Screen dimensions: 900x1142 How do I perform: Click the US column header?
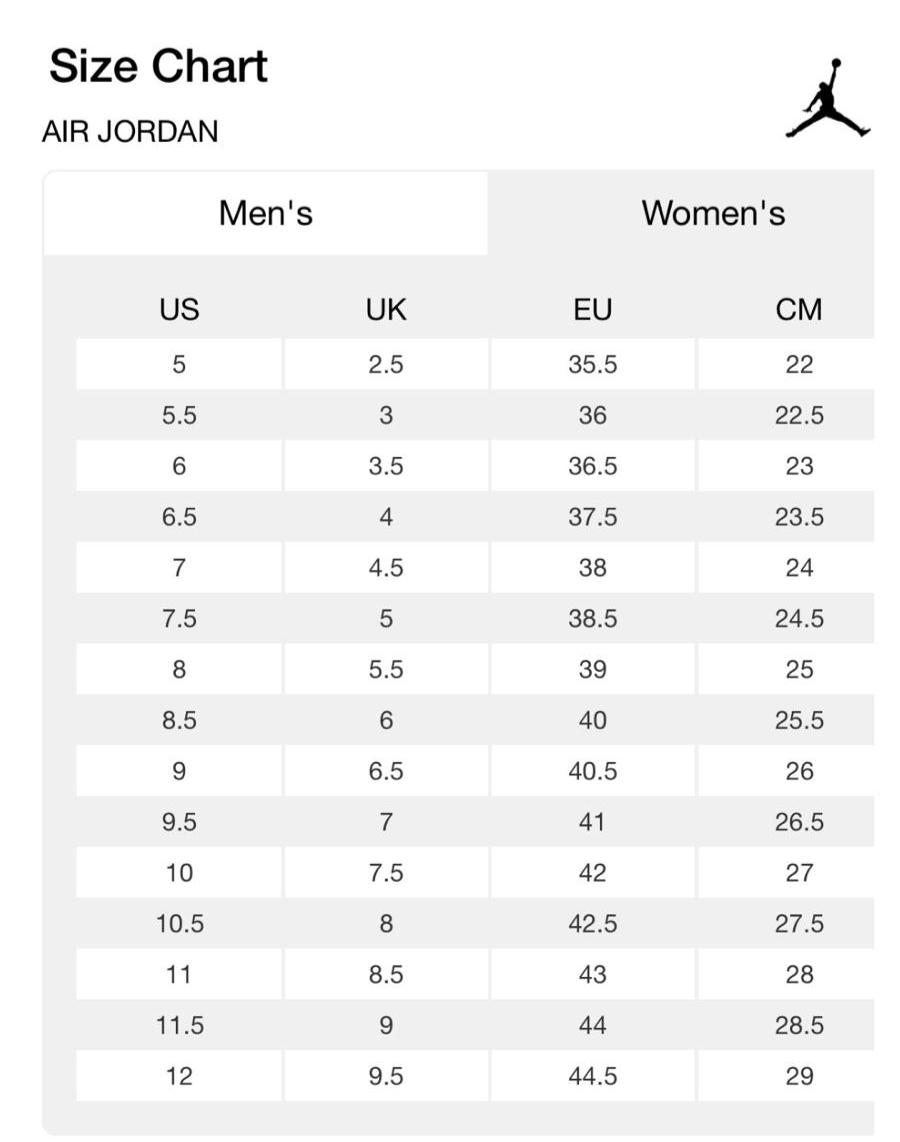(179, 310)
